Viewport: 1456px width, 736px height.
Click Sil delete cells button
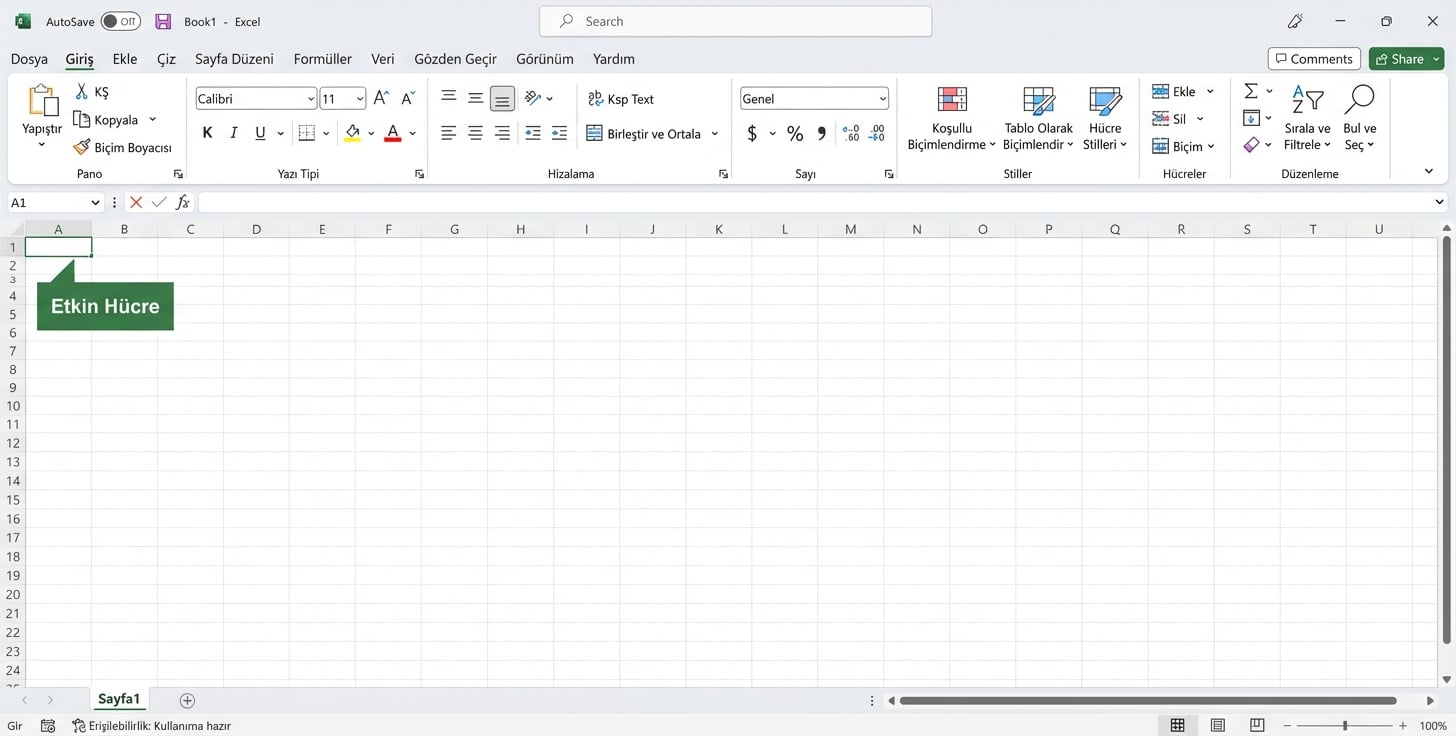click(x=1171, y=119)
